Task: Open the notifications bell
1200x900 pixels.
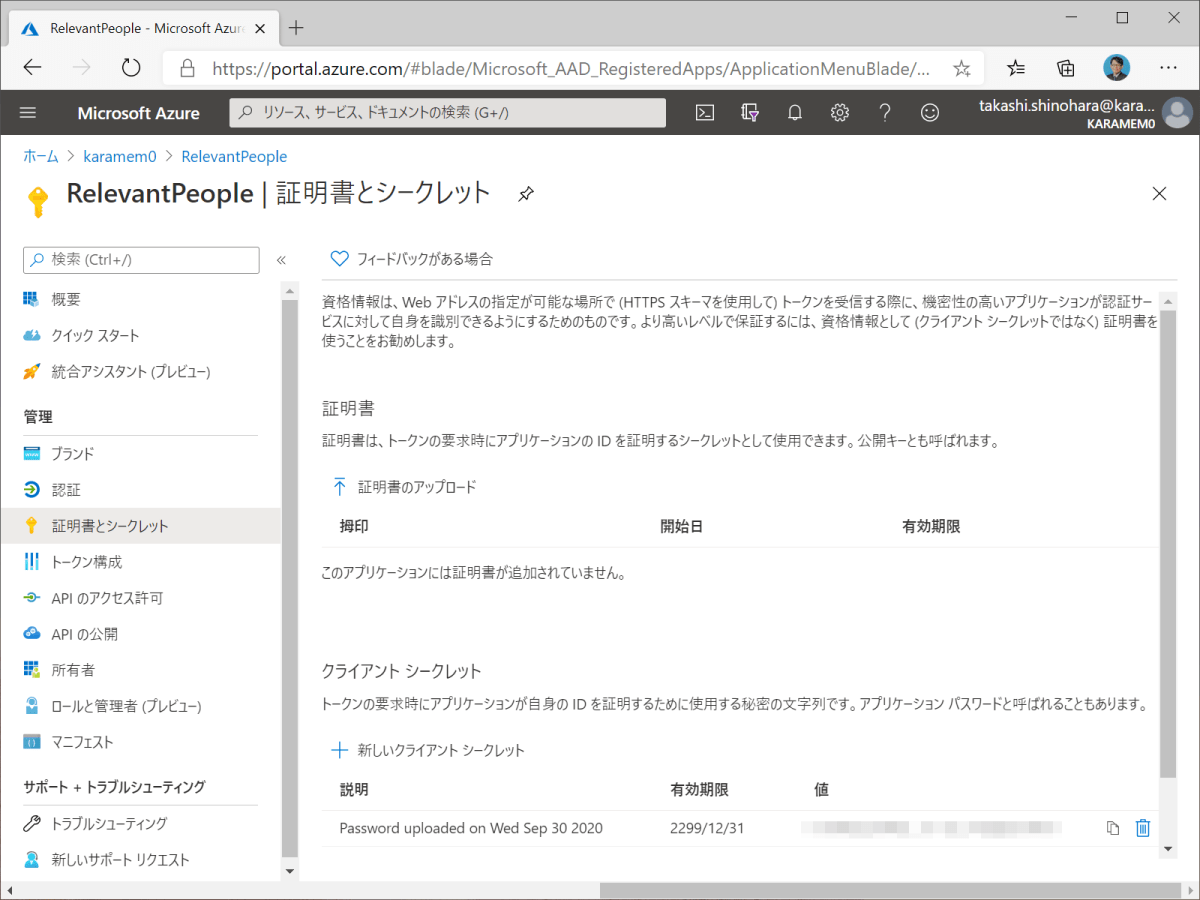Action: pyautogui.click(x=795, y=113)
